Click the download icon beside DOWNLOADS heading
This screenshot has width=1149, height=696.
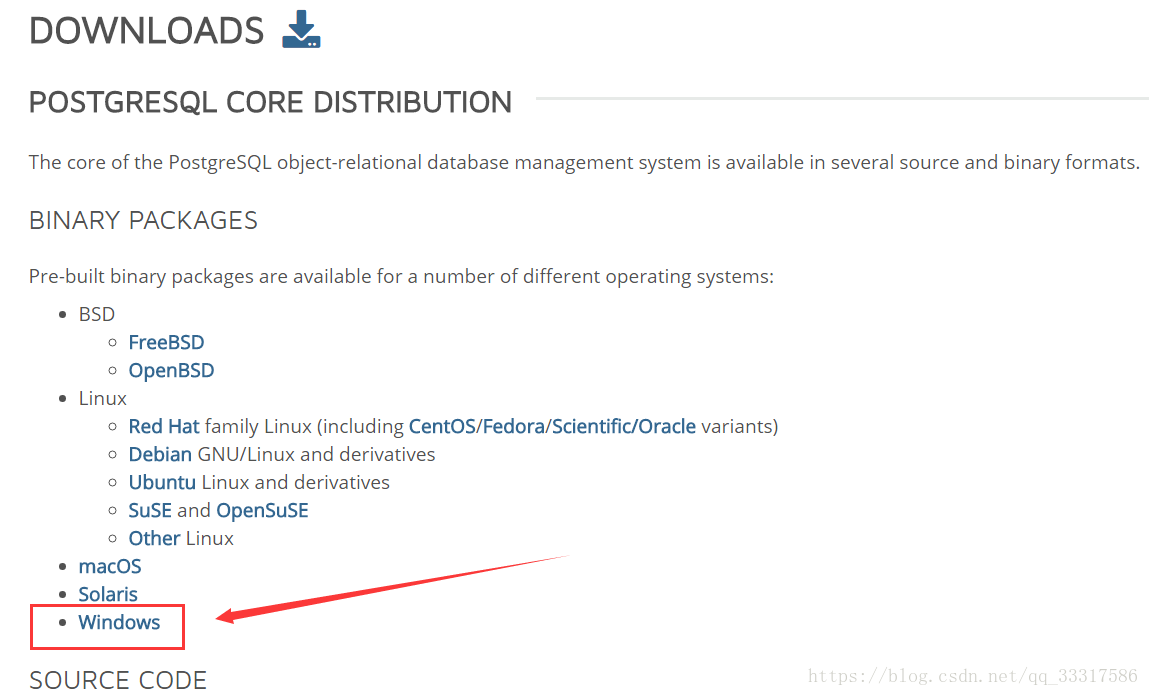point(300,30)
